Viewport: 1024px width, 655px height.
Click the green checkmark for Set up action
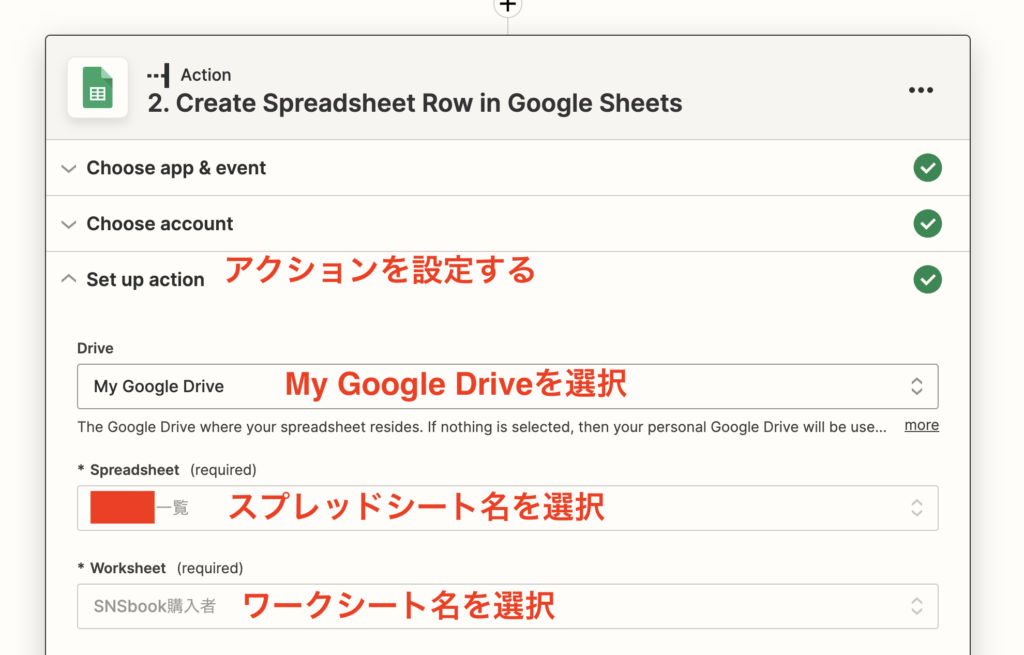coord(927,280)
